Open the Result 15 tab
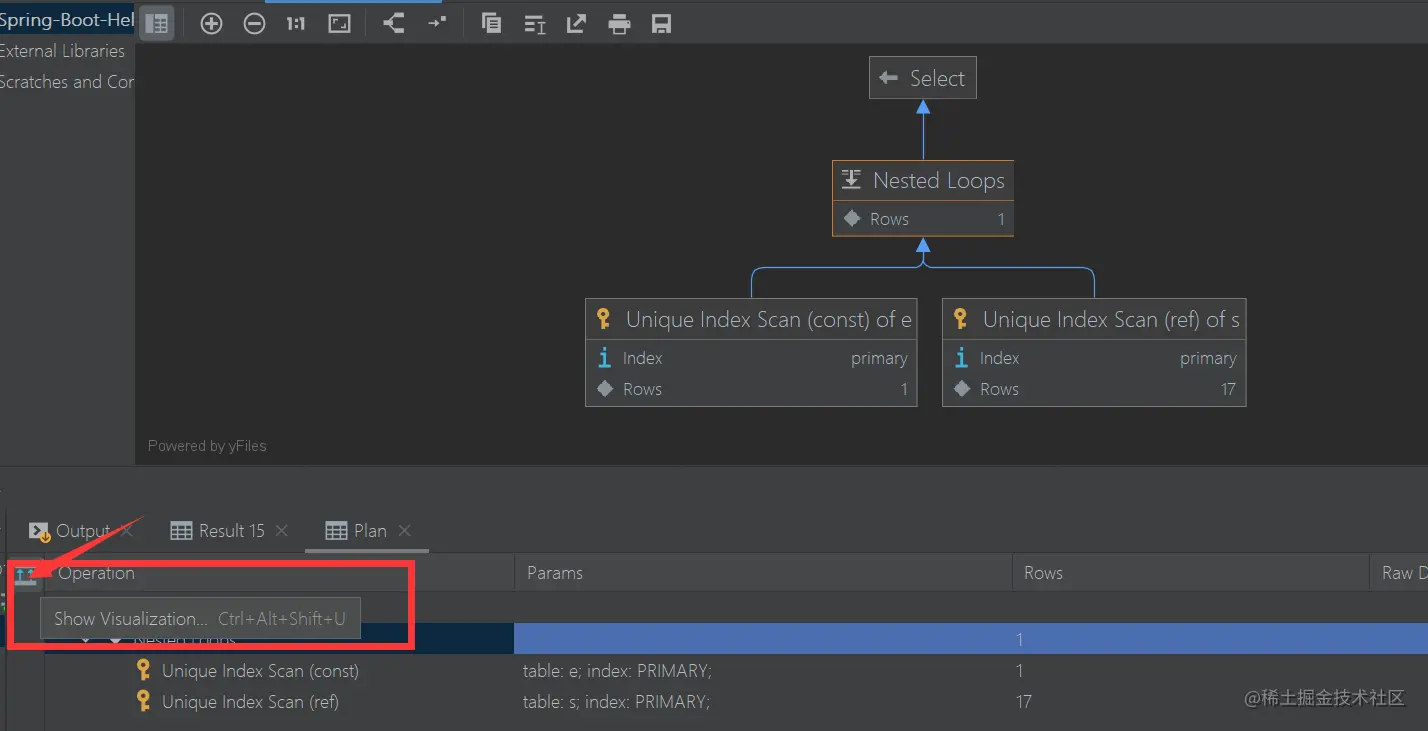Viewport: 1428px width, 731px height. [x=232, y=531]
